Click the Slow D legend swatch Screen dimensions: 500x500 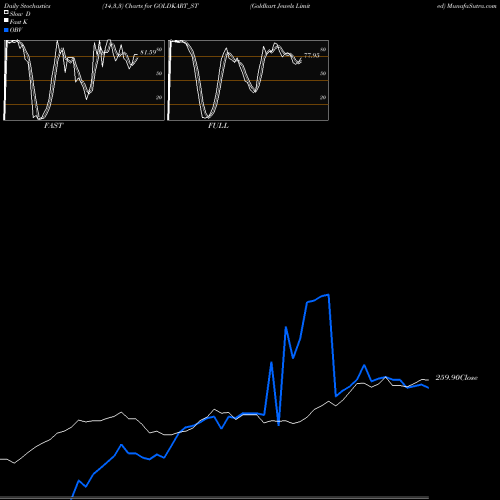[x=6, y=13]
